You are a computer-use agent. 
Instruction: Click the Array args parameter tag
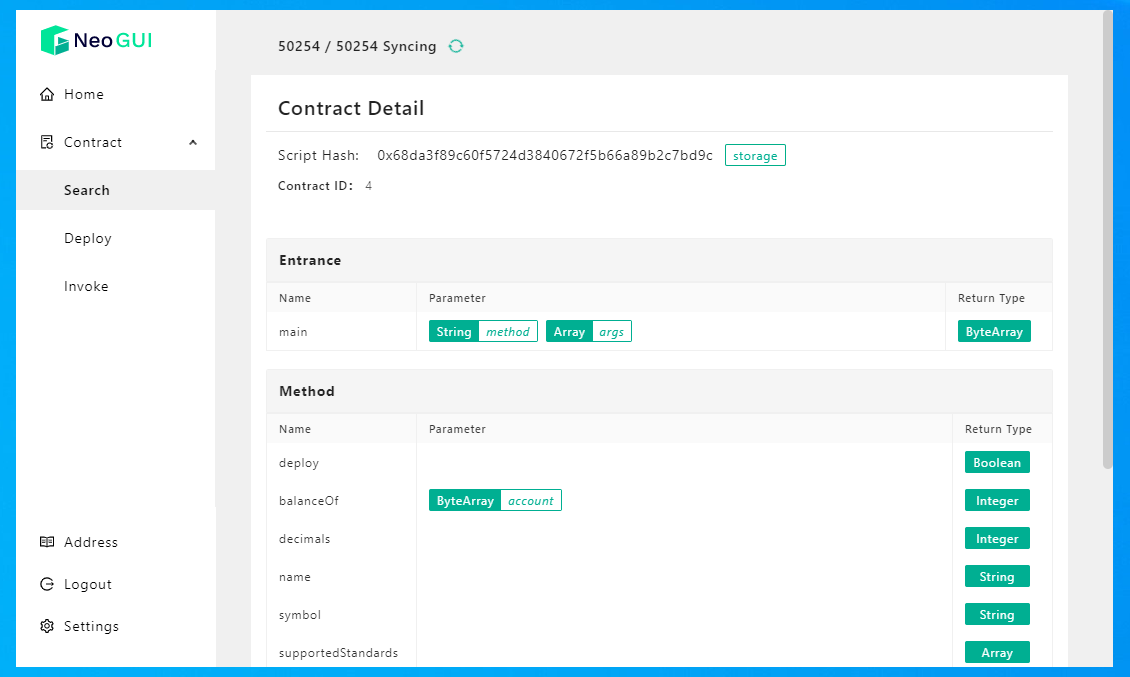click(588, 332)
